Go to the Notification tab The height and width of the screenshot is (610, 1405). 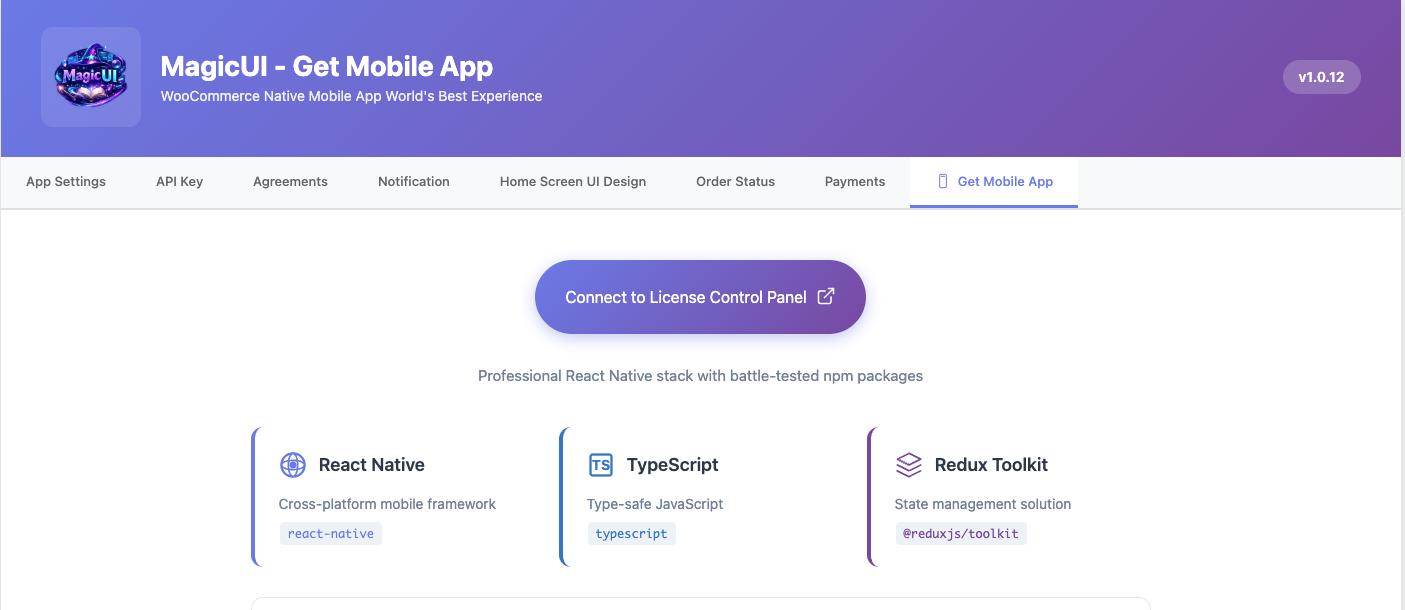[414, 182]
